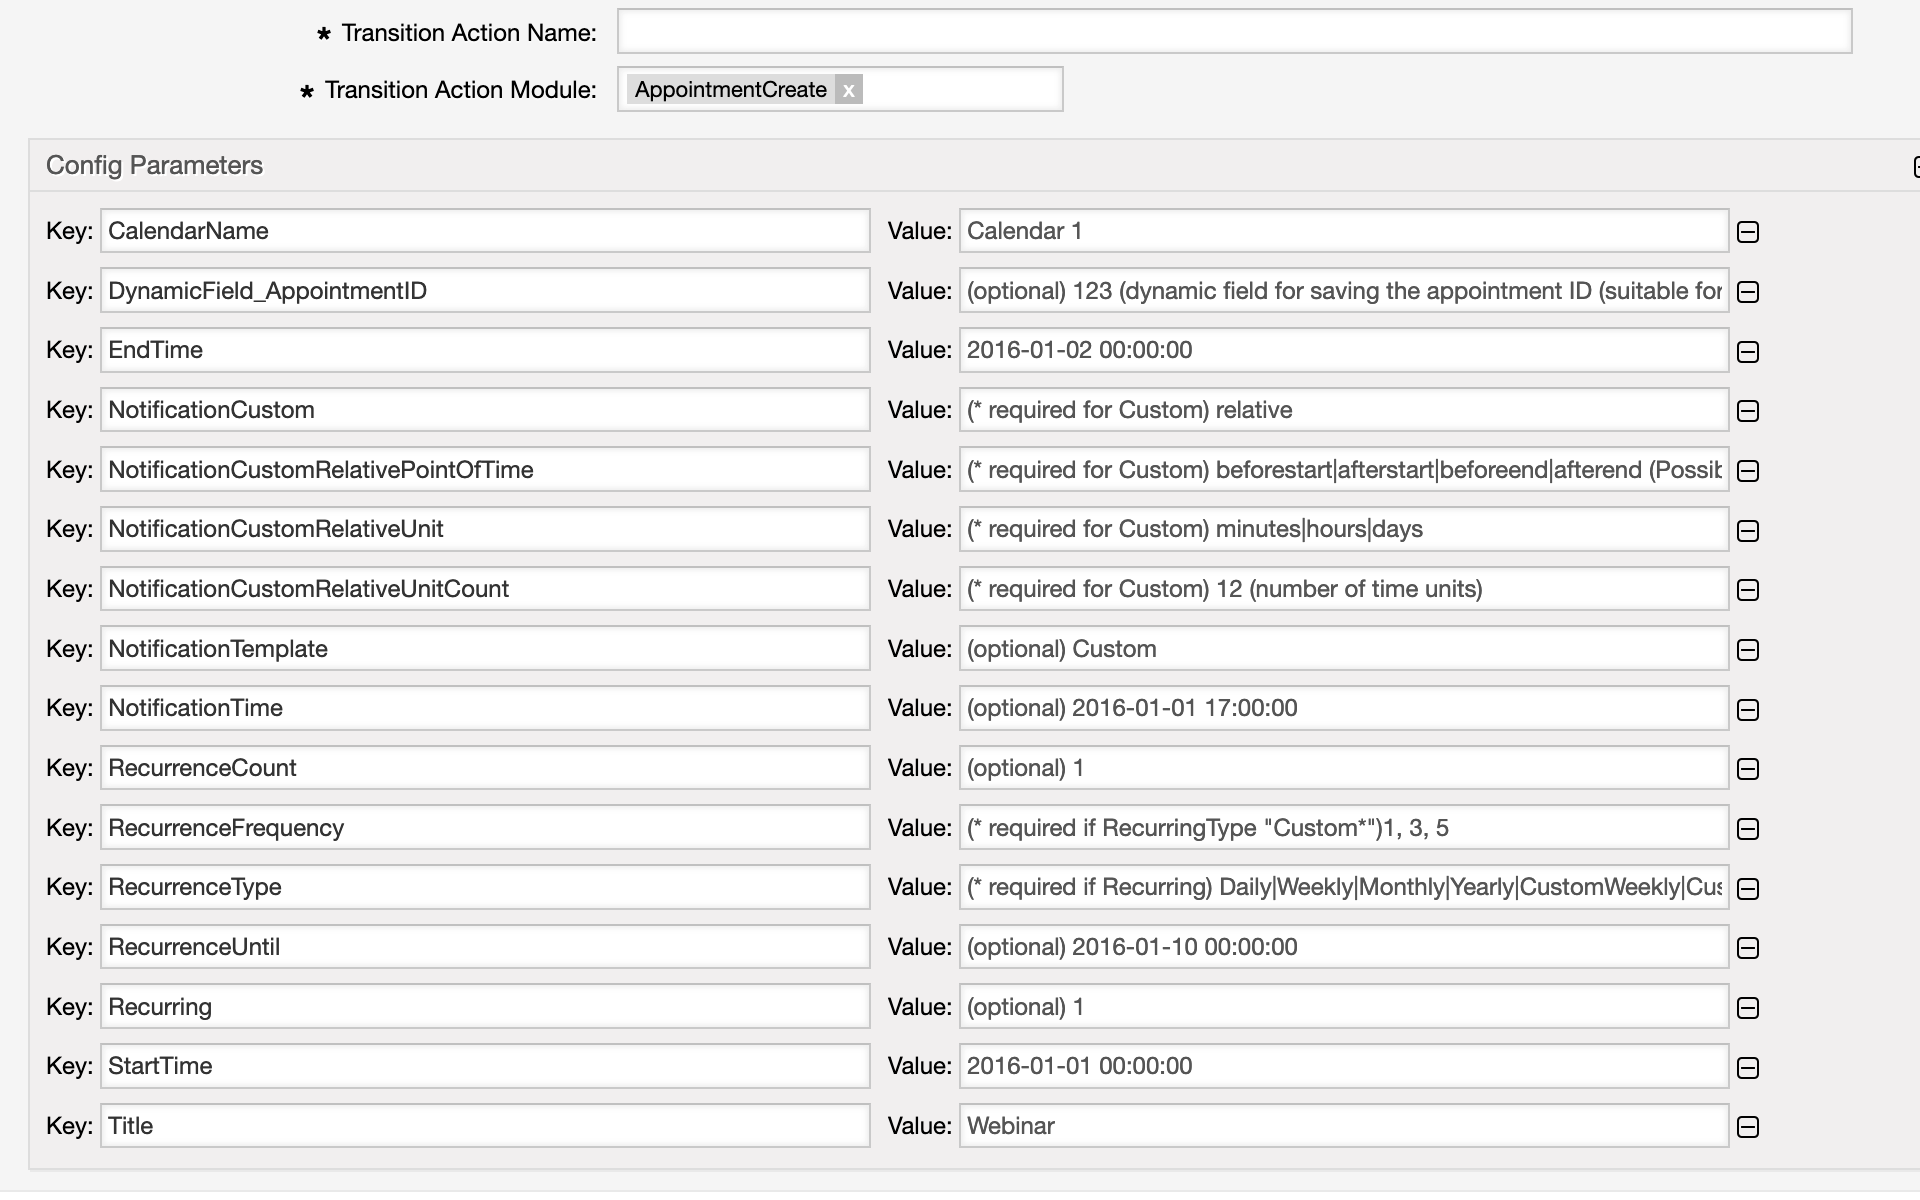Delete the EndTime parameter row
This screenshot has height=1200, width=1920.
[x=1748, y=352]
